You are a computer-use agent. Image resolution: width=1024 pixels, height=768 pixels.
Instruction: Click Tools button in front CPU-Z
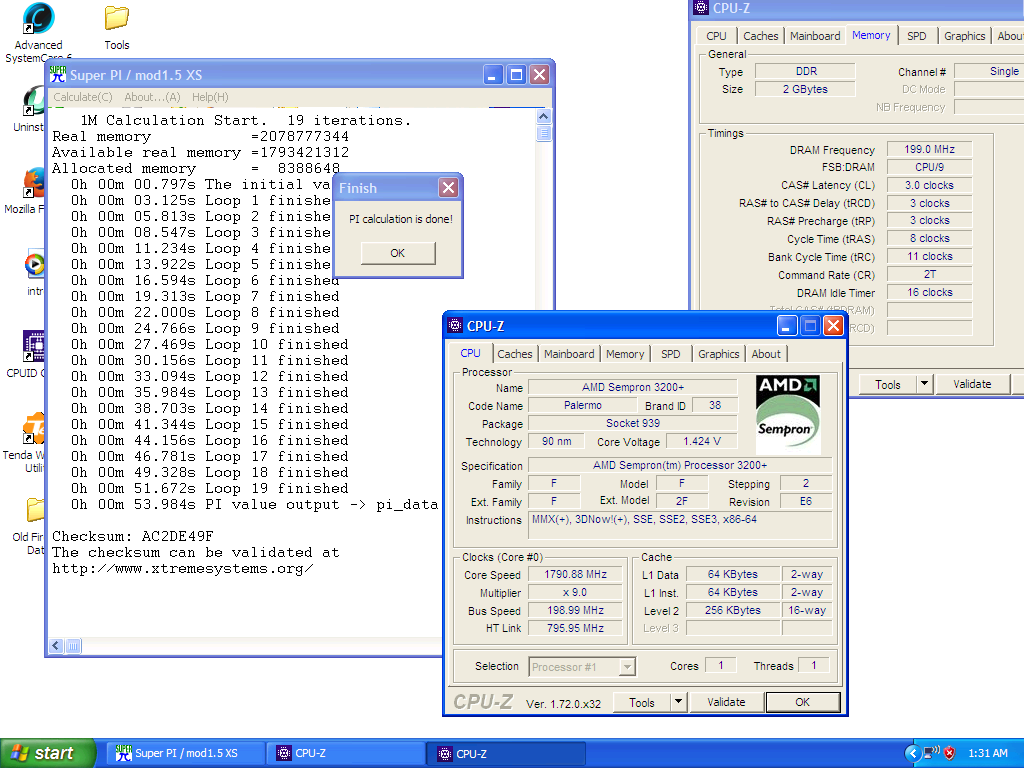pyautogui.click(x=642, y=703)
